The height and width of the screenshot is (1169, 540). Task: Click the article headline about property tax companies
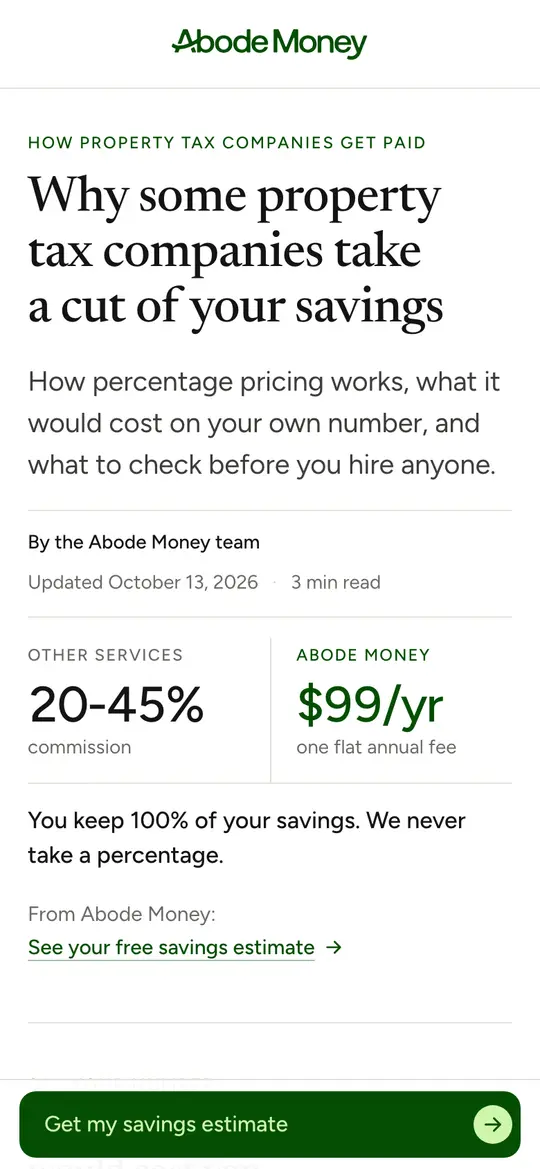click(x=236, y=251)
